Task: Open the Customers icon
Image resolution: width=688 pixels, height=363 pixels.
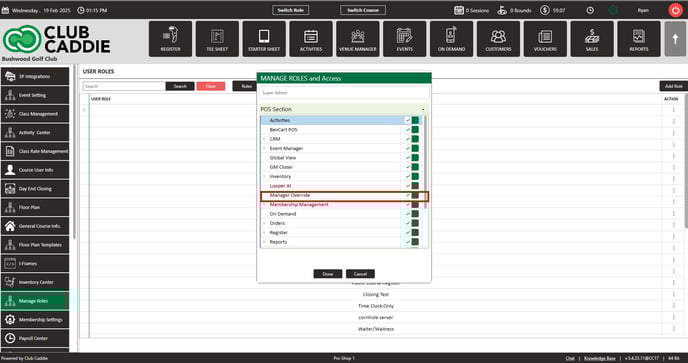Action: (498, 39)
